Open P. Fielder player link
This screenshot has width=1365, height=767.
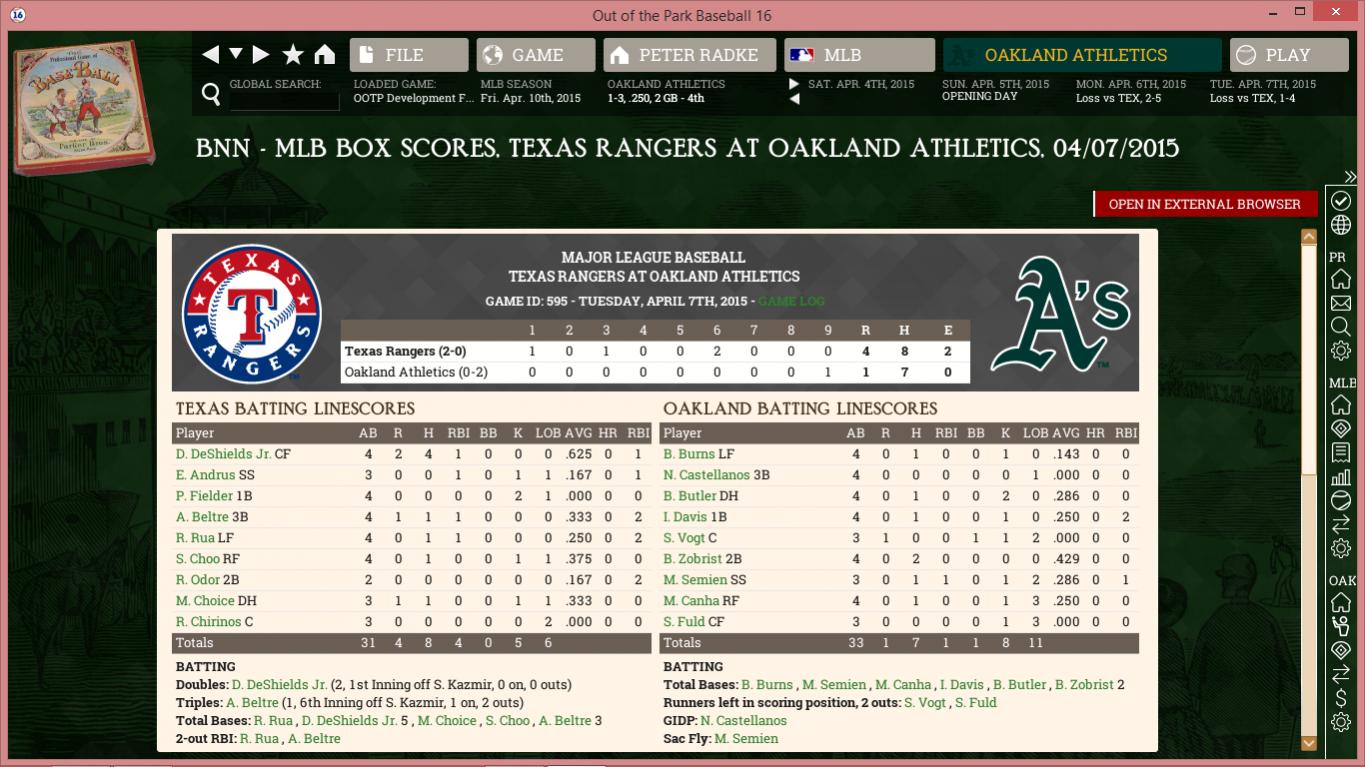pyautogui.click(x=205, y=496)
